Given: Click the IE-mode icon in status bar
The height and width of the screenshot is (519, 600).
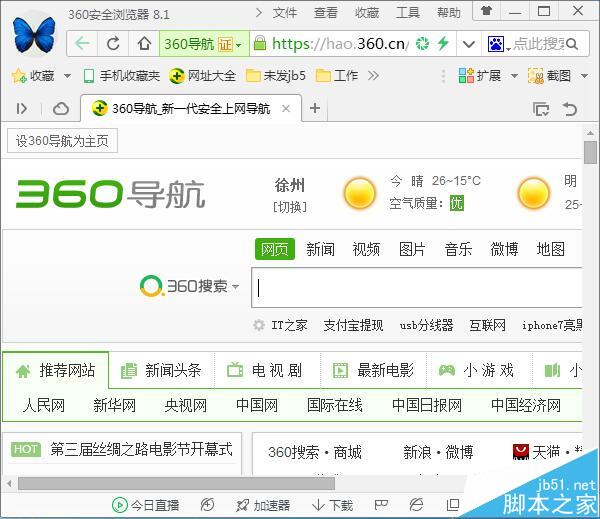Looking at the screenshot, I should (416, 505).
